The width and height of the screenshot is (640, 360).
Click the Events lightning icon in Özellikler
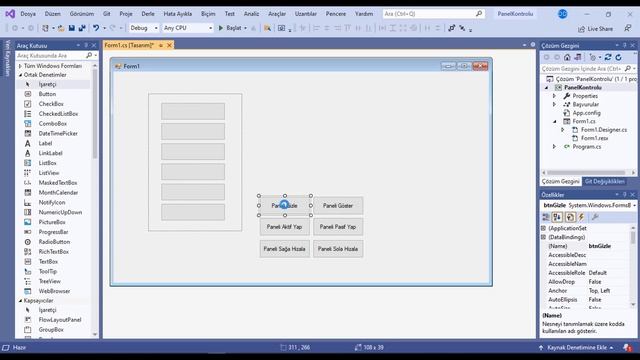581,217
